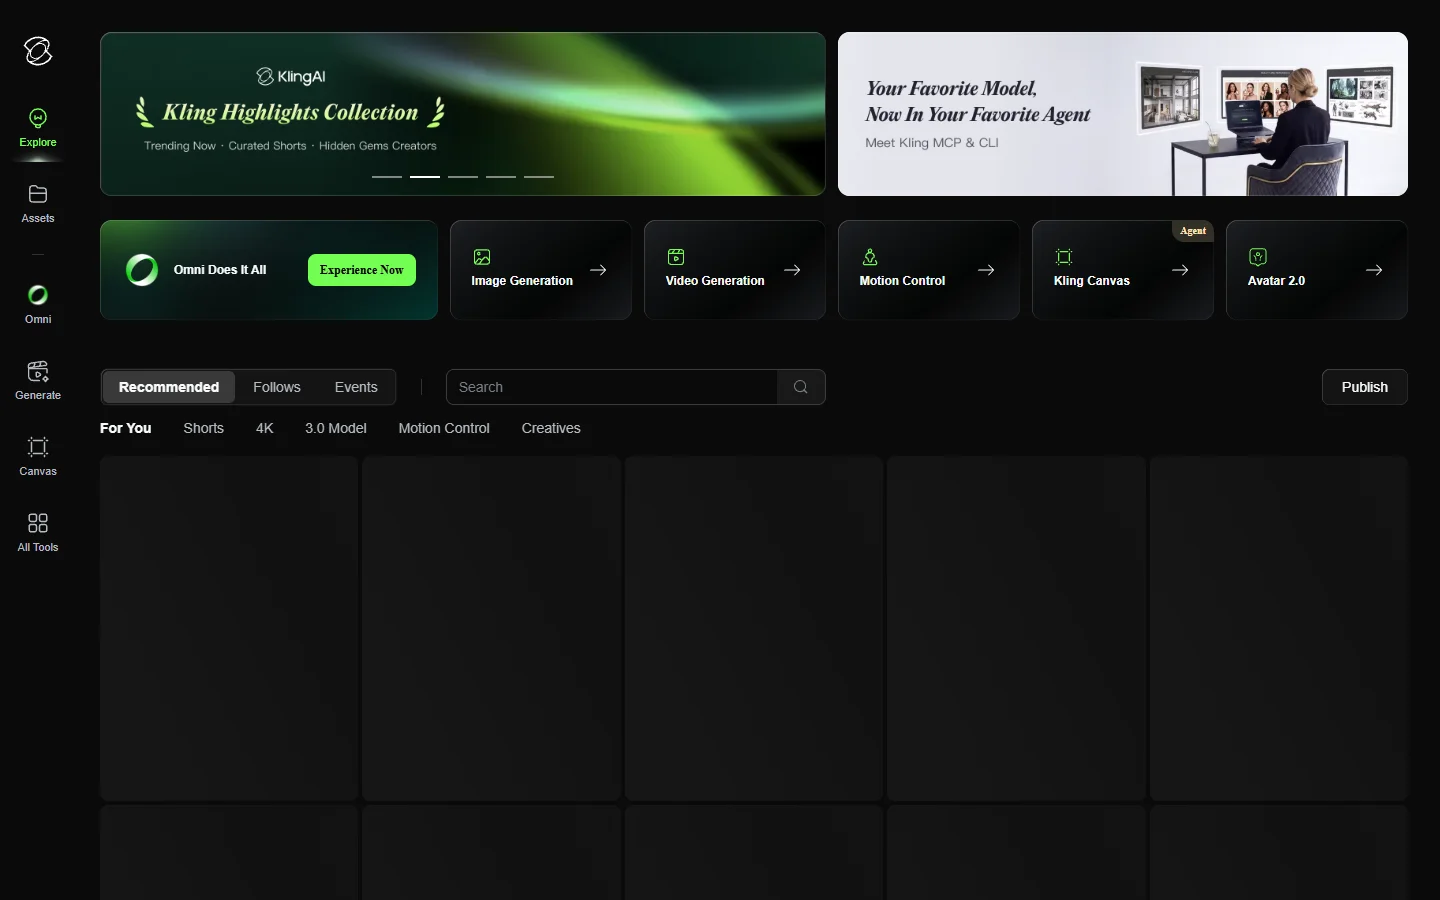Go to the fourth carousel slide indicator

501,177
